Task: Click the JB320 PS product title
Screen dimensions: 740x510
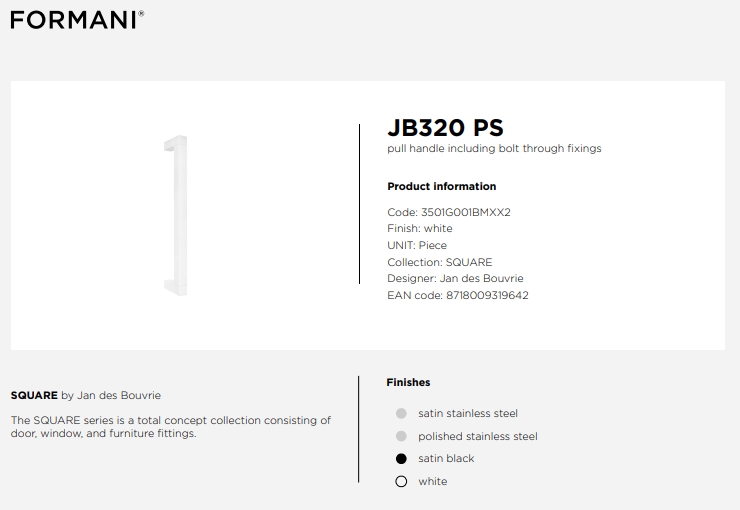Action: tap(446, 127)
